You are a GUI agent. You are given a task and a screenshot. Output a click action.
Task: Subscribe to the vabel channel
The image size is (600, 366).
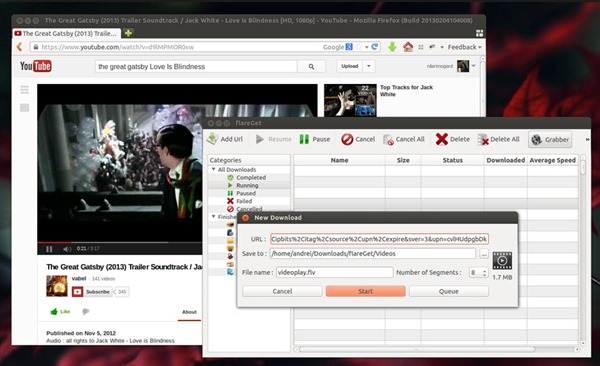click(92, 292)
